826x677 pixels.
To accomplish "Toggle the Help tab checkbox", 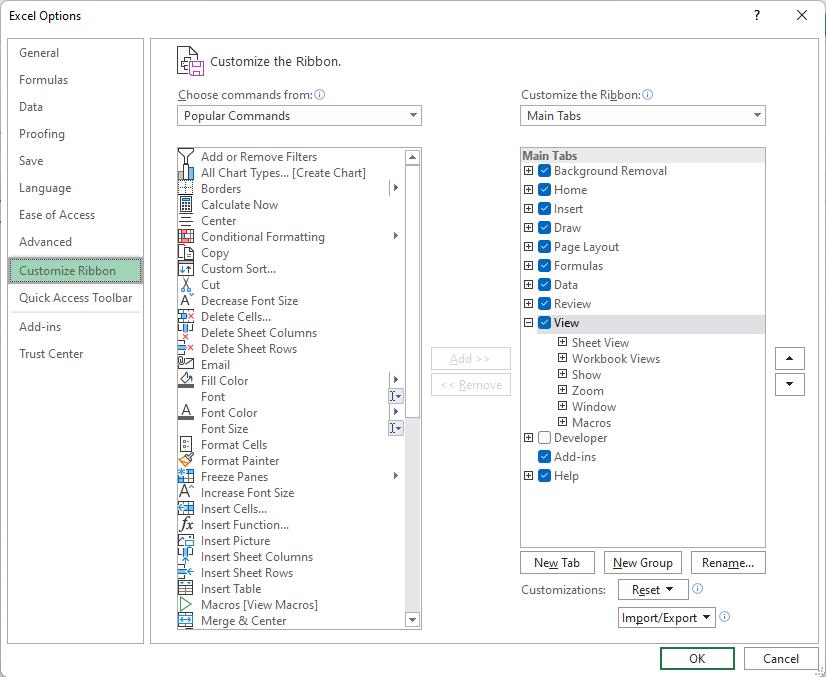I will tap(545, 476).
